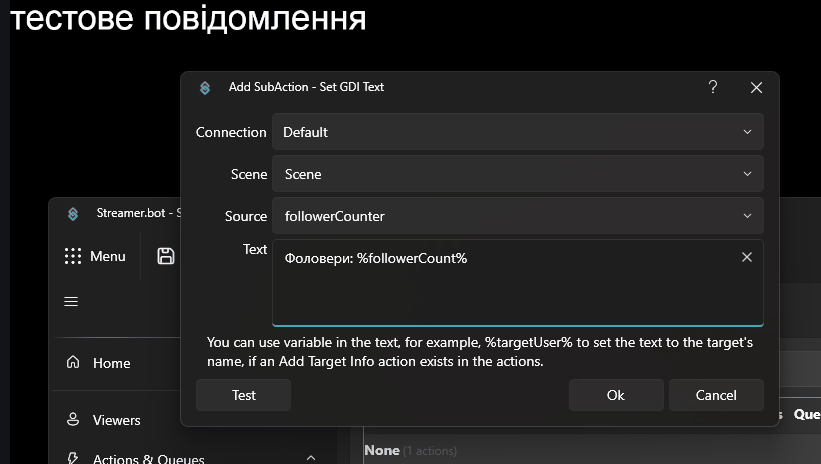Click the Cancel button
The height and width of the screenshot is (464, 821).
[x=716, y=395]
